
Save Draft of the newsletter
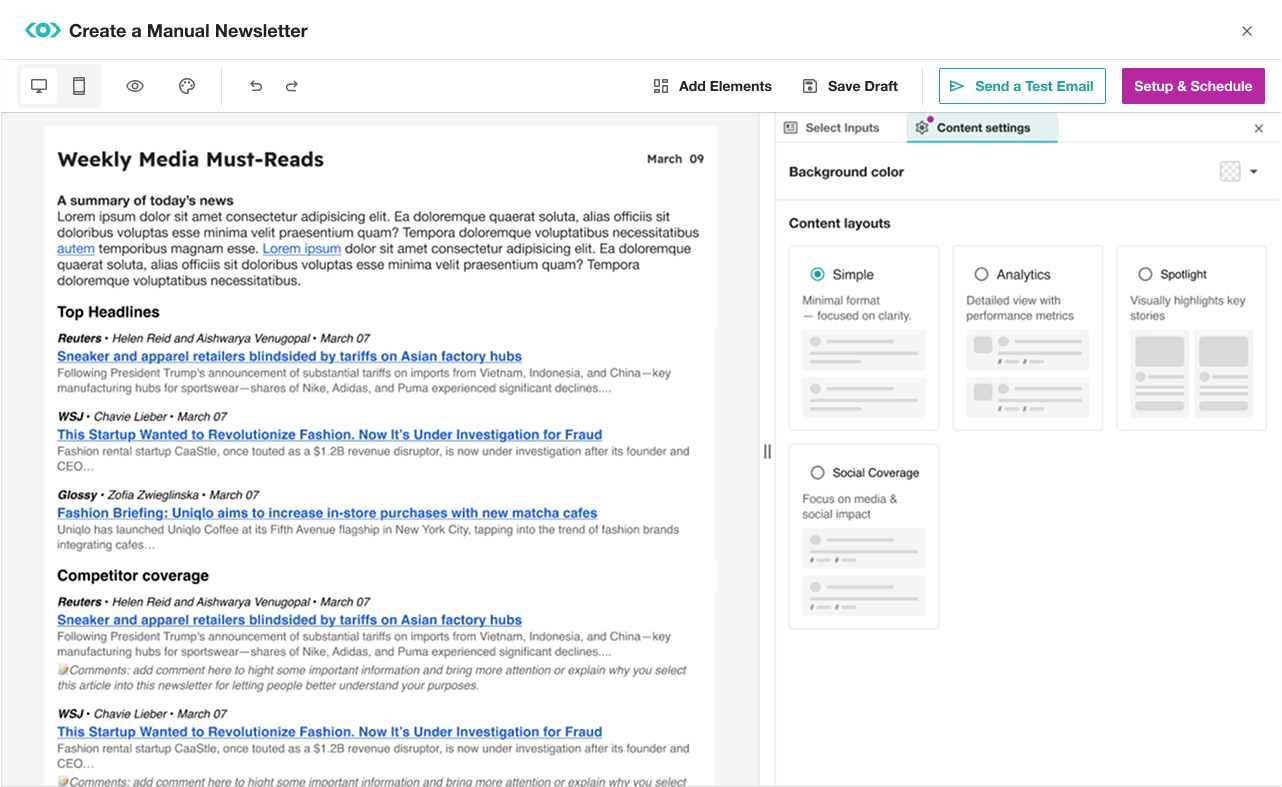pyautogui.click(x=850, y=86)
